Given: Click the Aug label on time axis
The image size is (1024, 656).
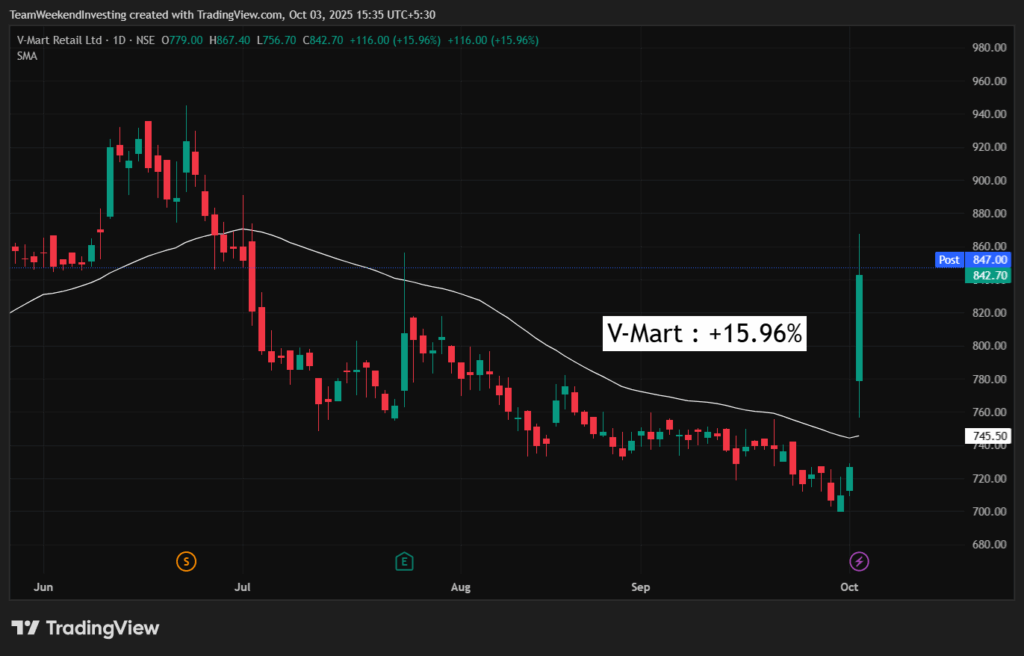Looking at the screenshot, I should click(x=461, y=587).
